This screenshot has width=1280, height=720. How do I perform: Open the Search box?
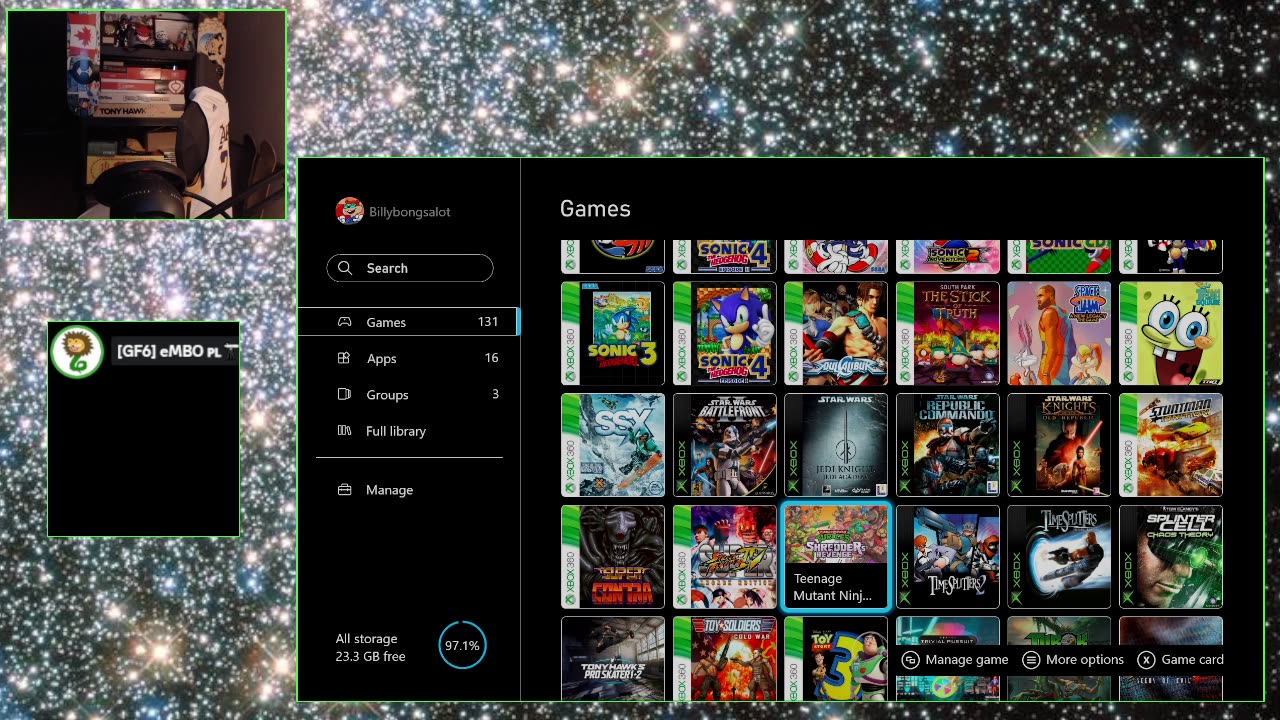point(410,268)
